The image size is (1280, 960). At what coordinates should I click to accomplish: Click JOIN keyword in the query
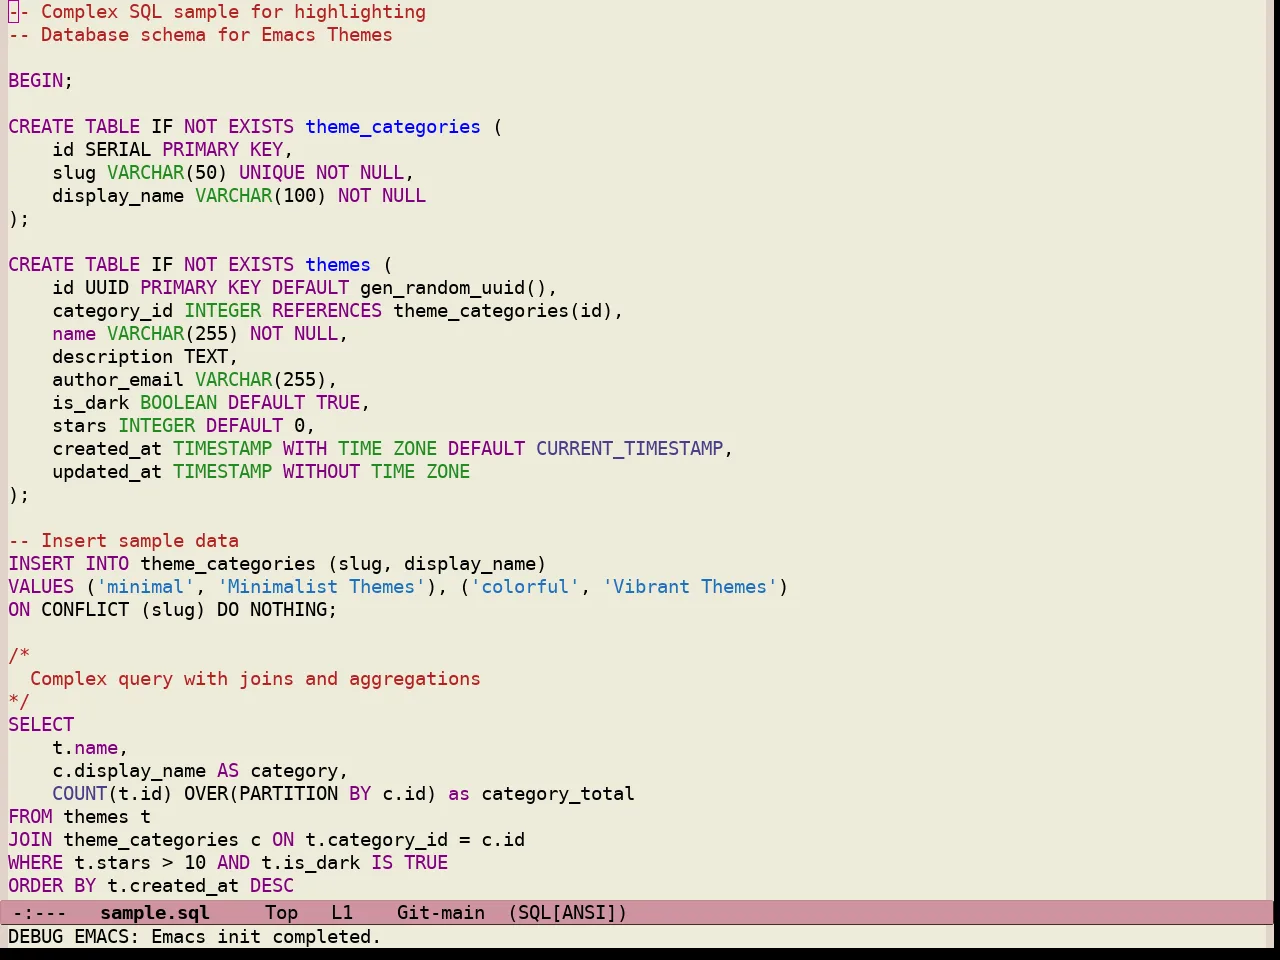(30, 839)
